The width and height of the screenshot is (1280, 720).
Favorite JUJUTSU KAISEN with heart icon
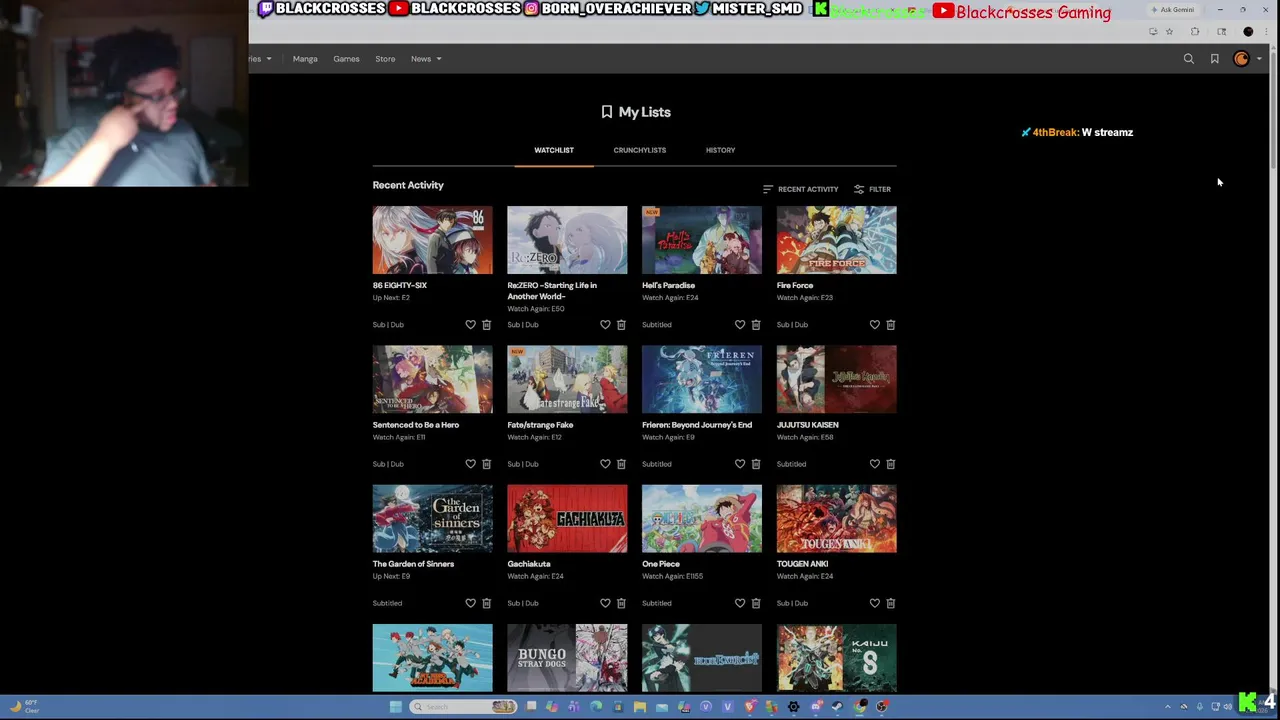pos(875,464)
